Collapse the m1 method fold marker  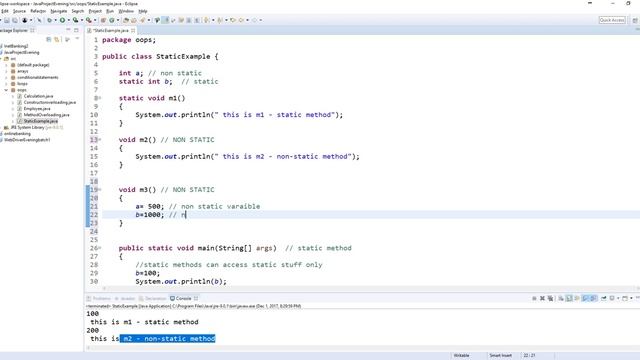pos(100,98)
